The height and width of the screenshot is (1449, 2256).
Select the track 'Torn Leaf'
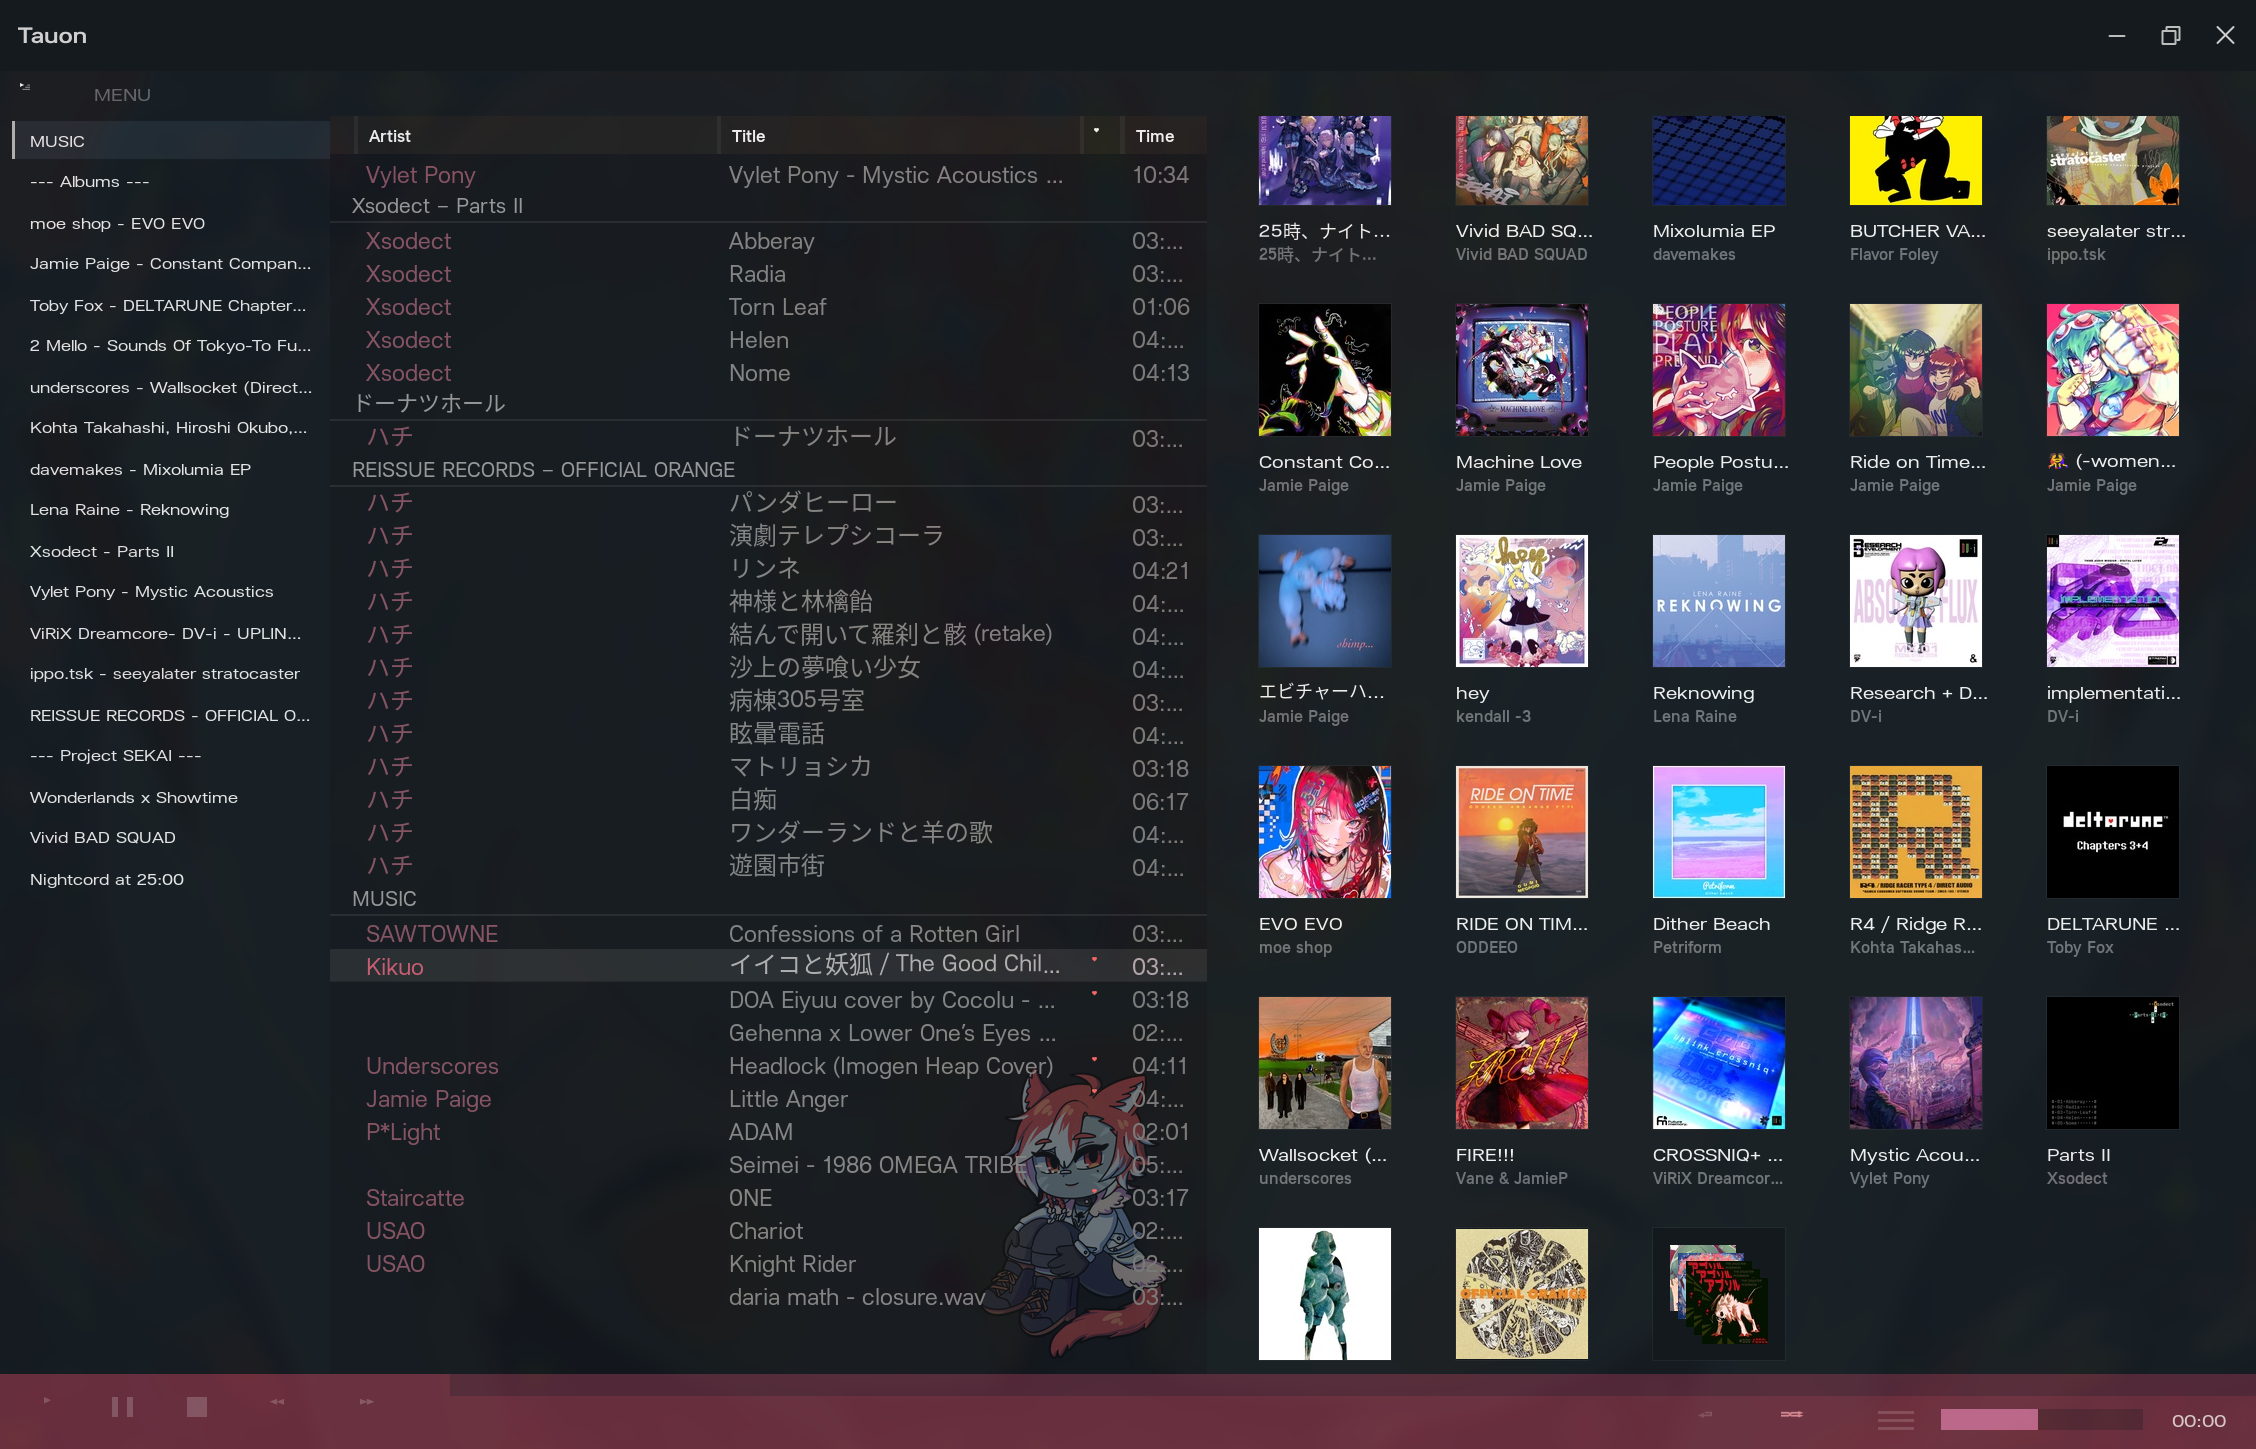[x=768, y=307]
